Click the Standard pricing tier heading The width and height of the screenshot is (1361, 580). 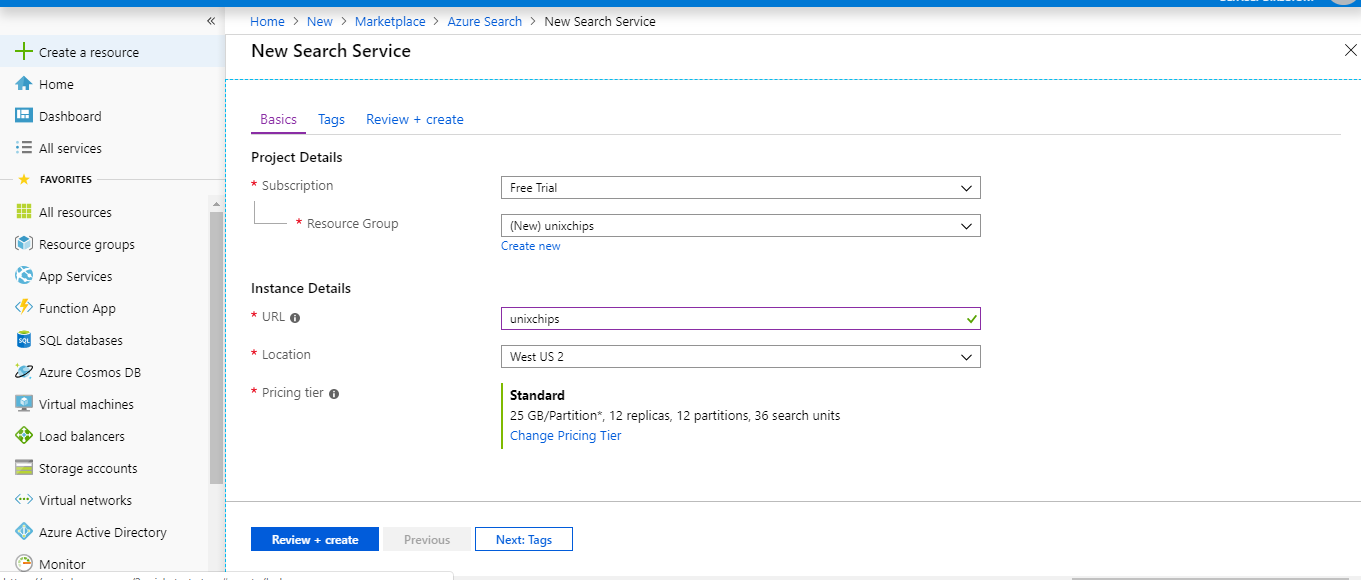pos(537,395)
